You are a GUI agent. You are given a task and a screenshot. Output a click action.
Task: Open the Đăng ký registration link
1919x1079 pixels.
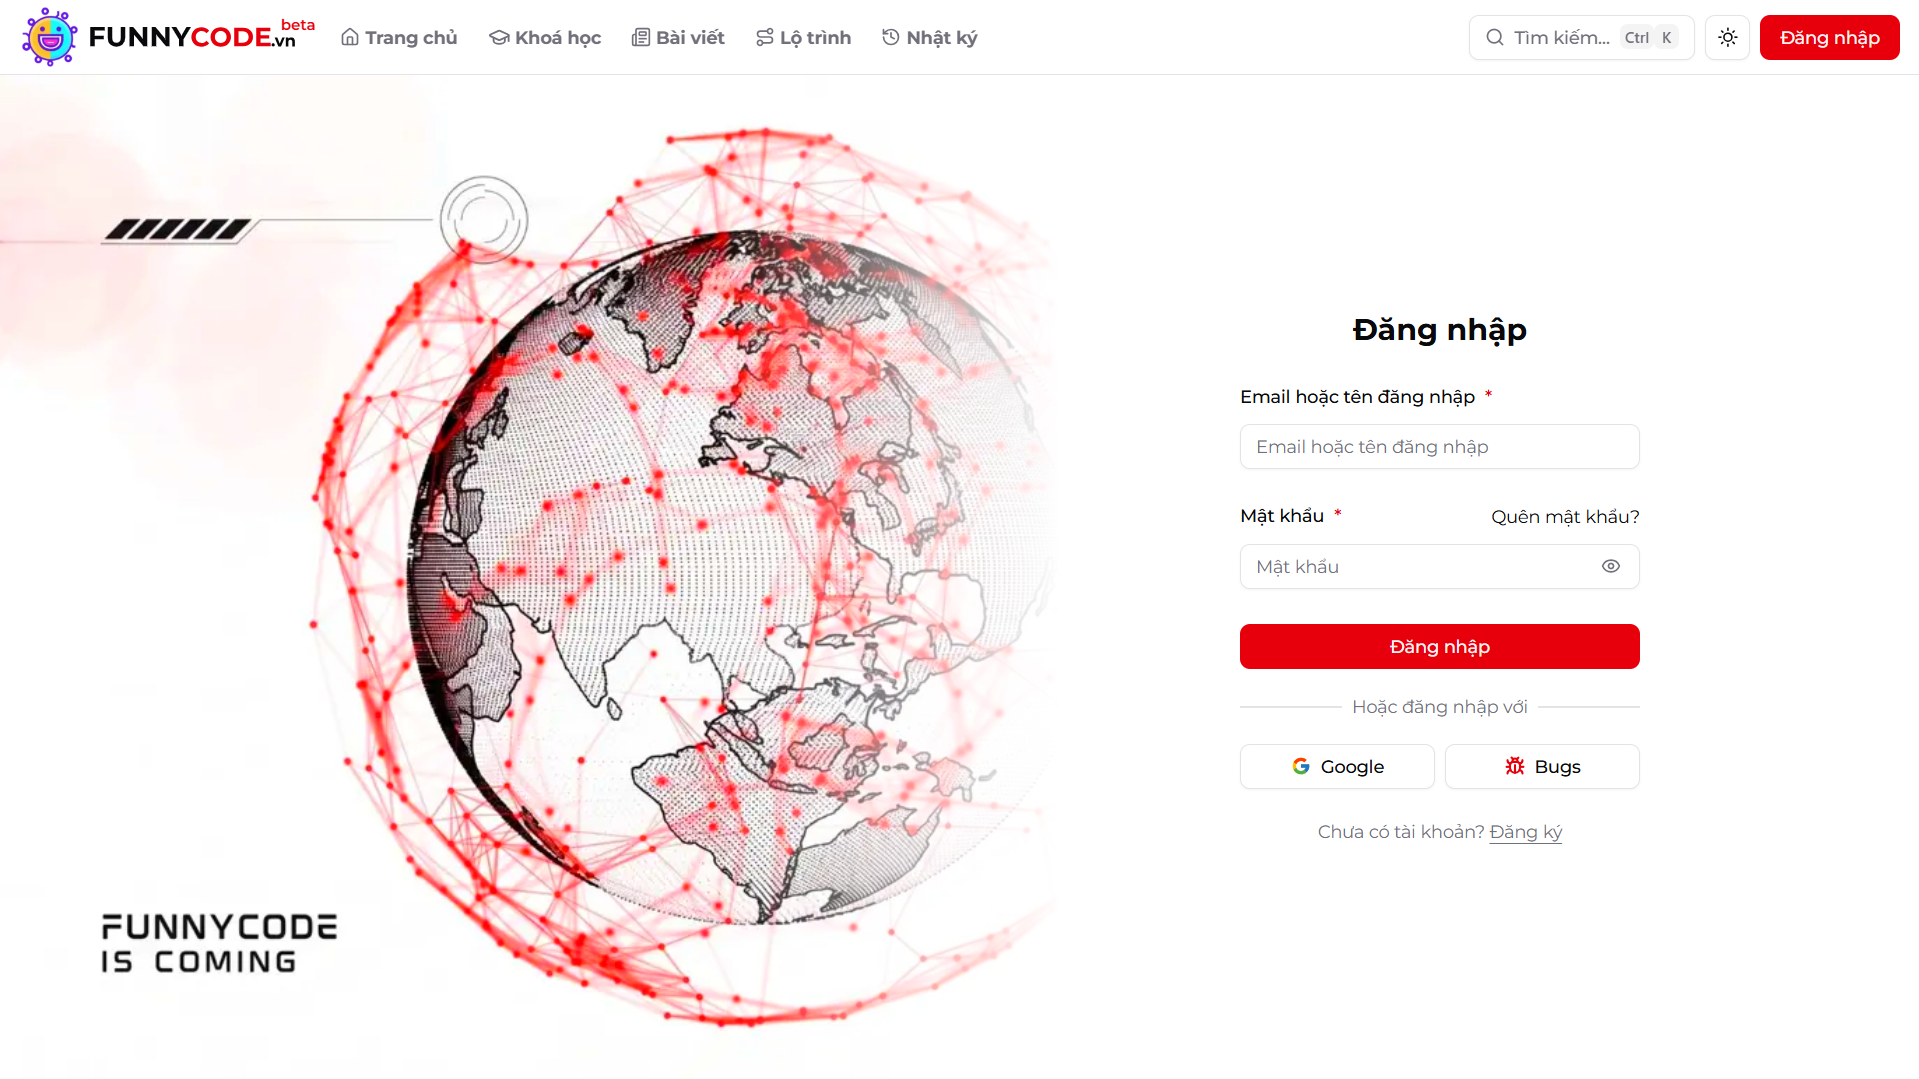click(x=1525, y=832)
